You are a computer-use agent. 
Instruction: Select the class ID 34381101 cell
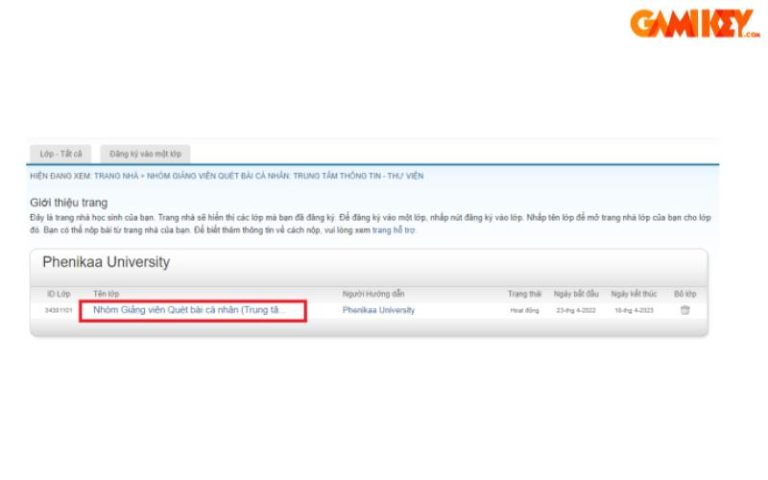pyautogui.click(x=58, y=311)
